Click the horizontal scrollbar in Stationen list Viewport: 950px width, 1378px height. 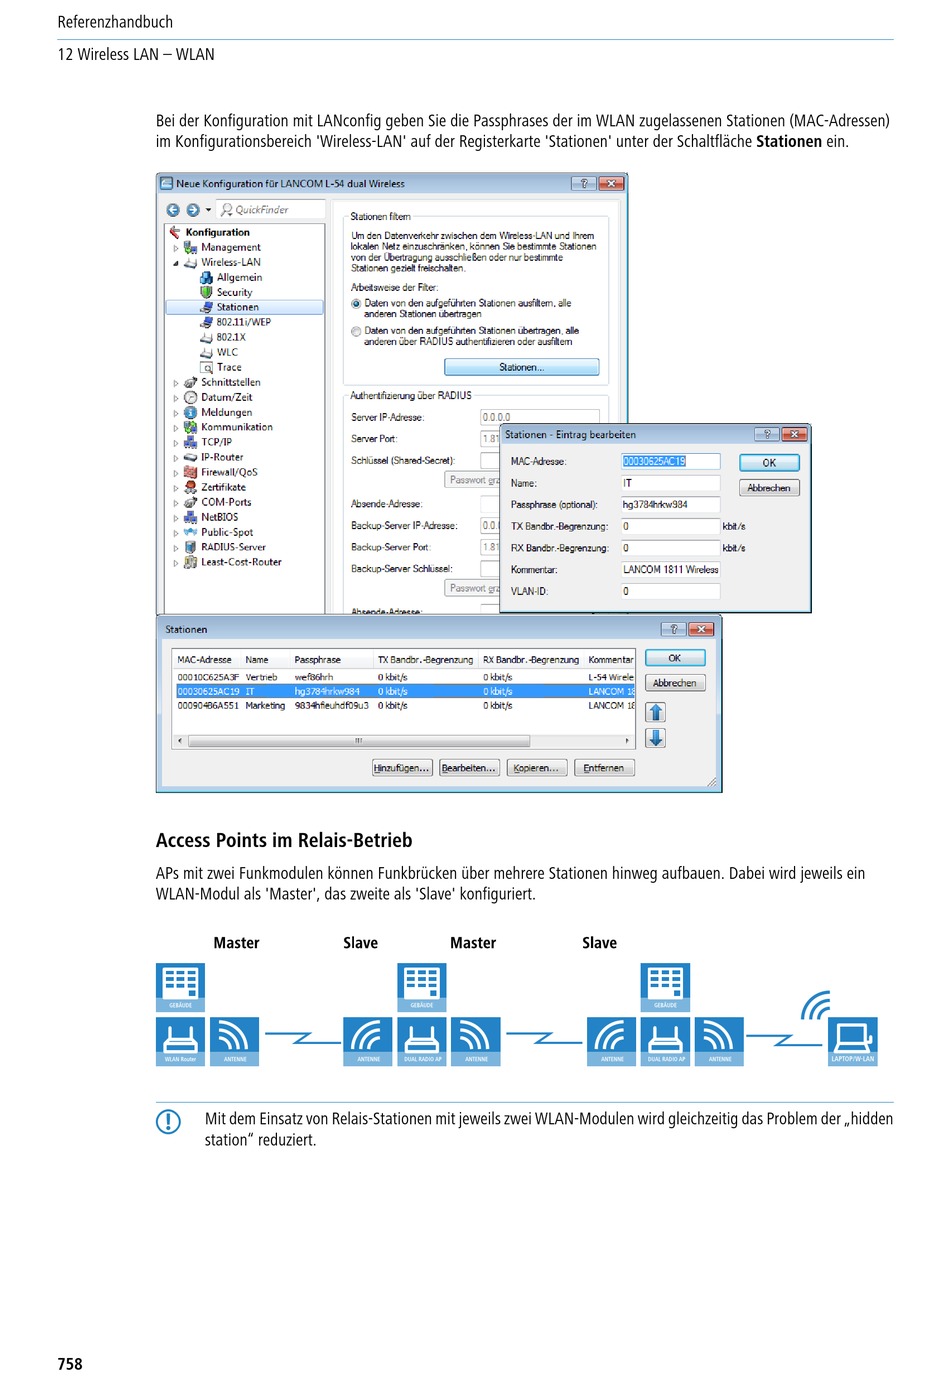pos(404,741)
